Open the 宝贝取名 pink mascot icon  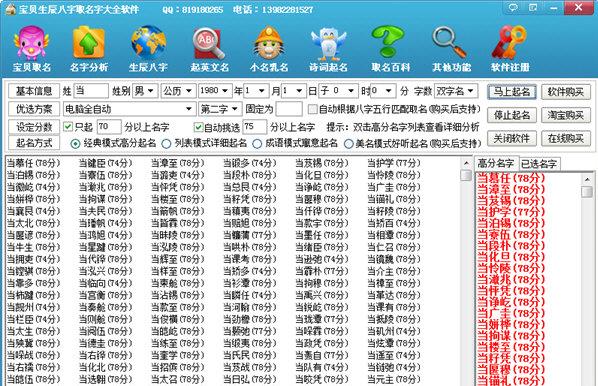[32, 43]
